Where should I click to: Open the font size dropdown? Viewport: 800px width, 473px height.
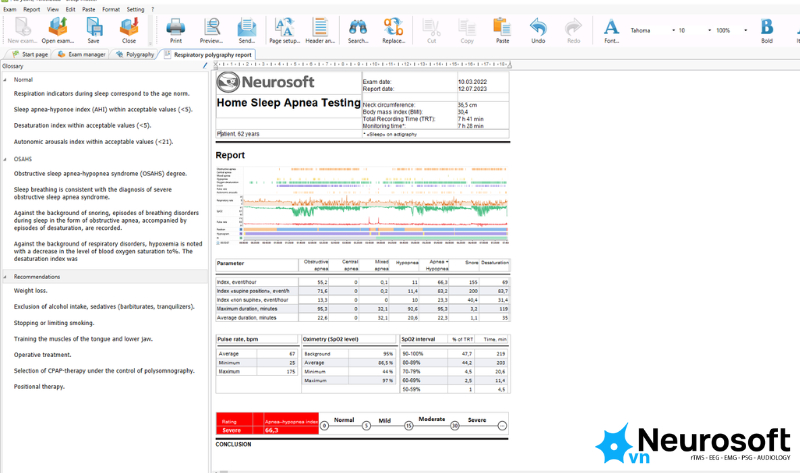(x=709, y=31)
